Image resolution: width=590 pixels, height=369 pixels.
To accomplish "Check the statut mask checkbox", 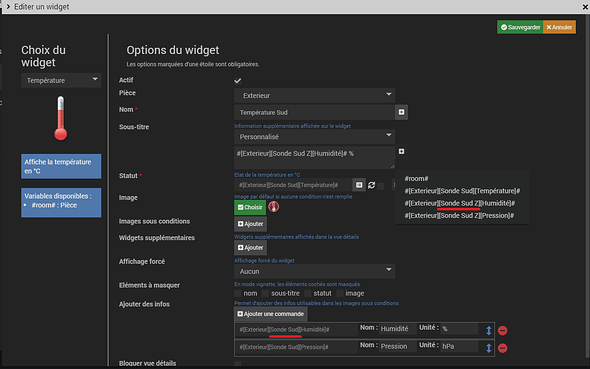I will click(308, 293).
